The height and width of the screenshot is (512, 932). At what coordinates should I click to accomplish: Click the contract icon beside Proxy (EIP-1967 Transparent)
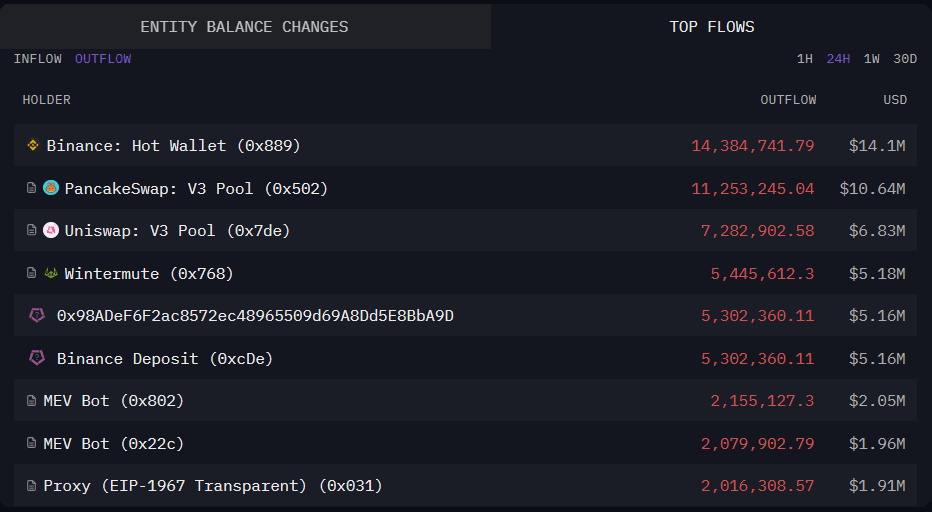(x=32, y=486)
